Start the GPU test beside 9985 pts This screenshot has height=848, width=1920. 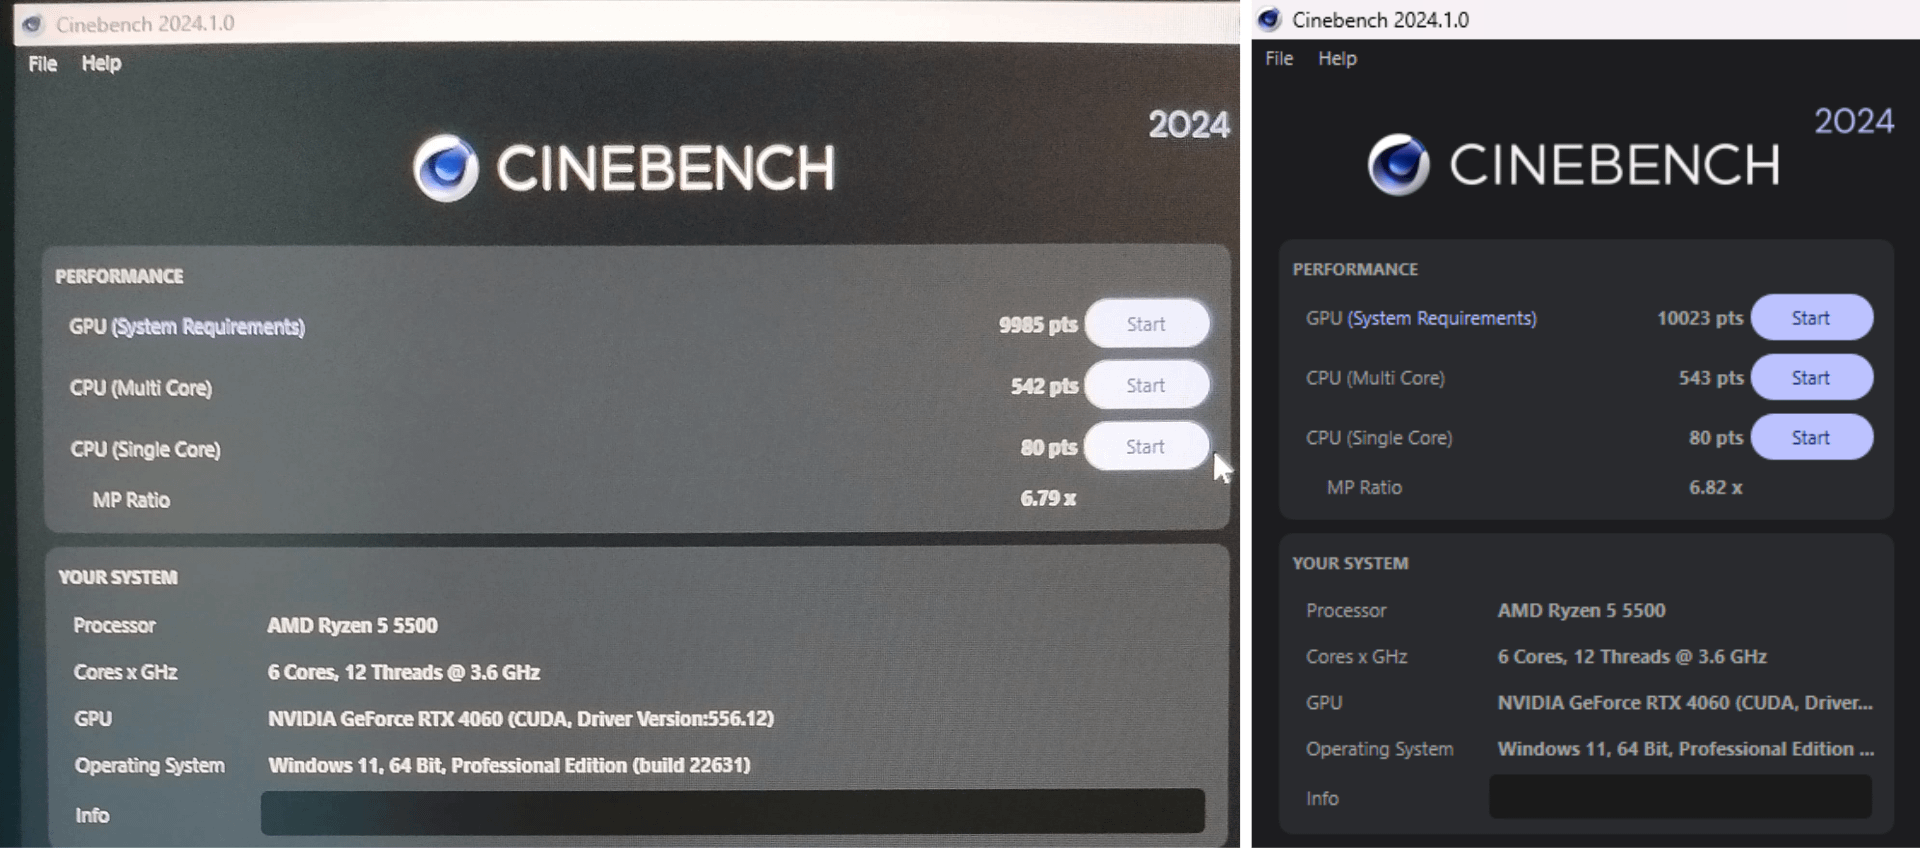pyautogui.click(x=1147, y=324)
